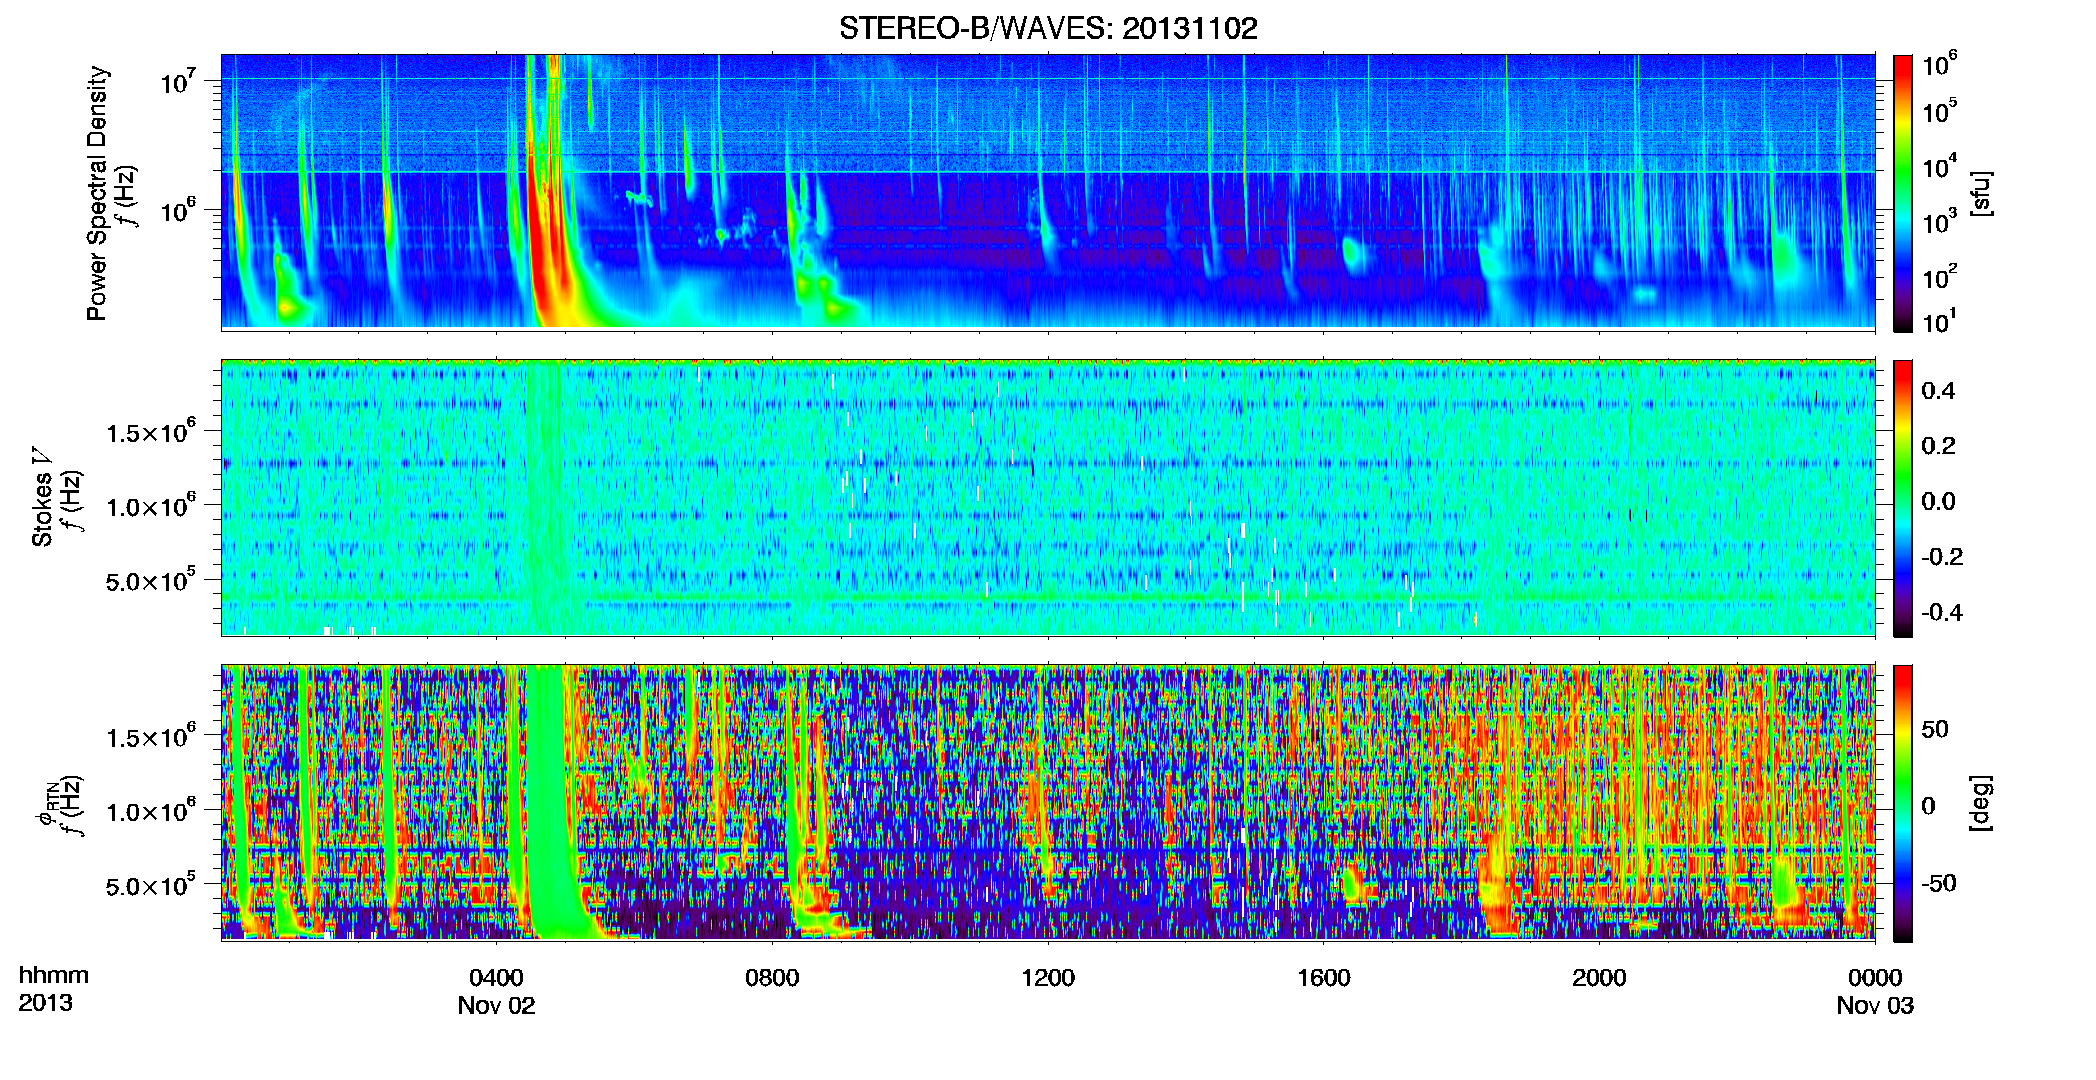The height and width of the screenshot is (1080, 2096).
Task: Select the 5.0×10⁵ tick of the φRTN panel
Action: 150,885
